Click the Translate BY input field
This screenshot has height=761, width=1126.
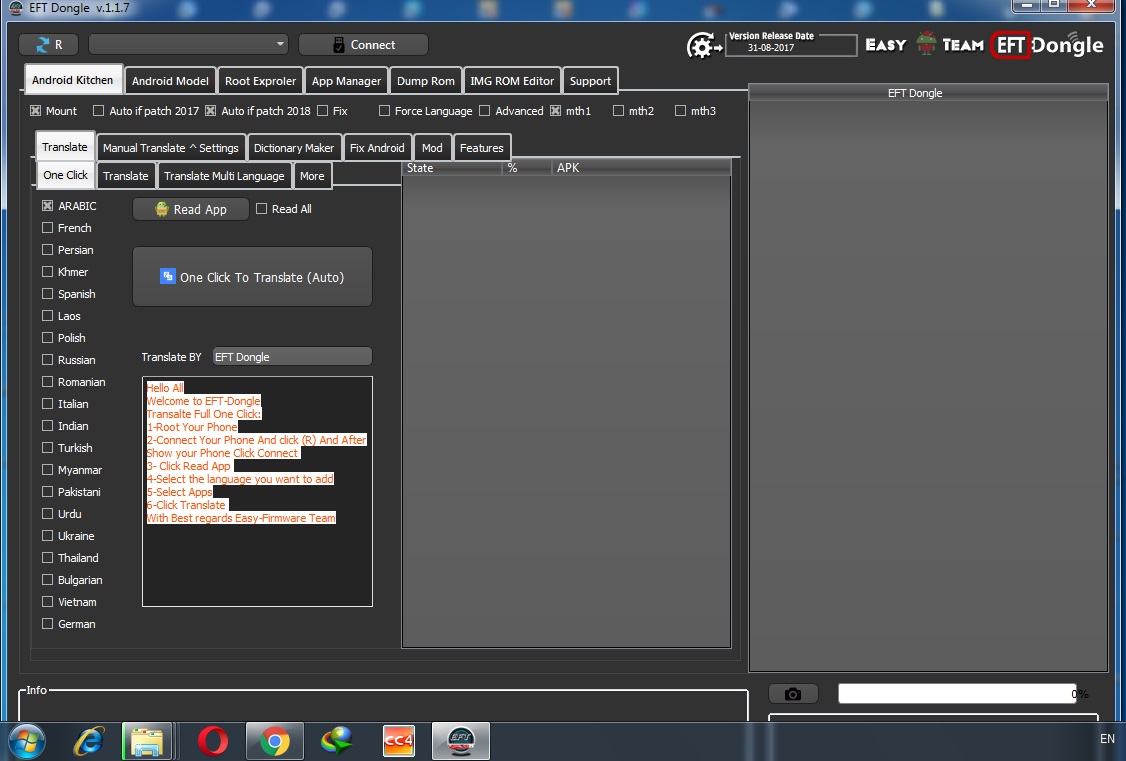(x=292, y=357)
